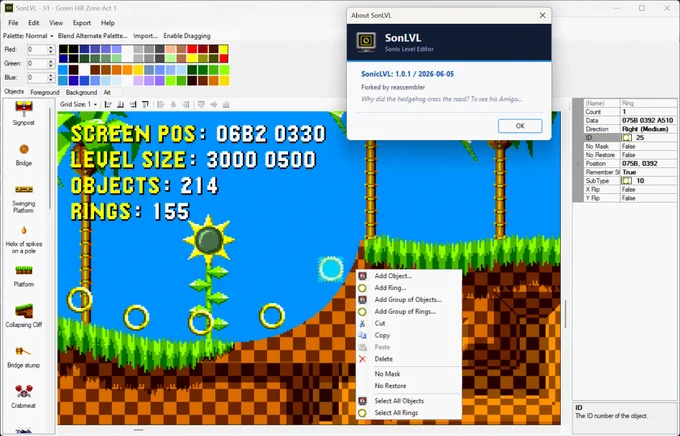Click the ring icon beside SubType value 10
This screenshot has width=680, height=436.
click(x=626, y=181)
